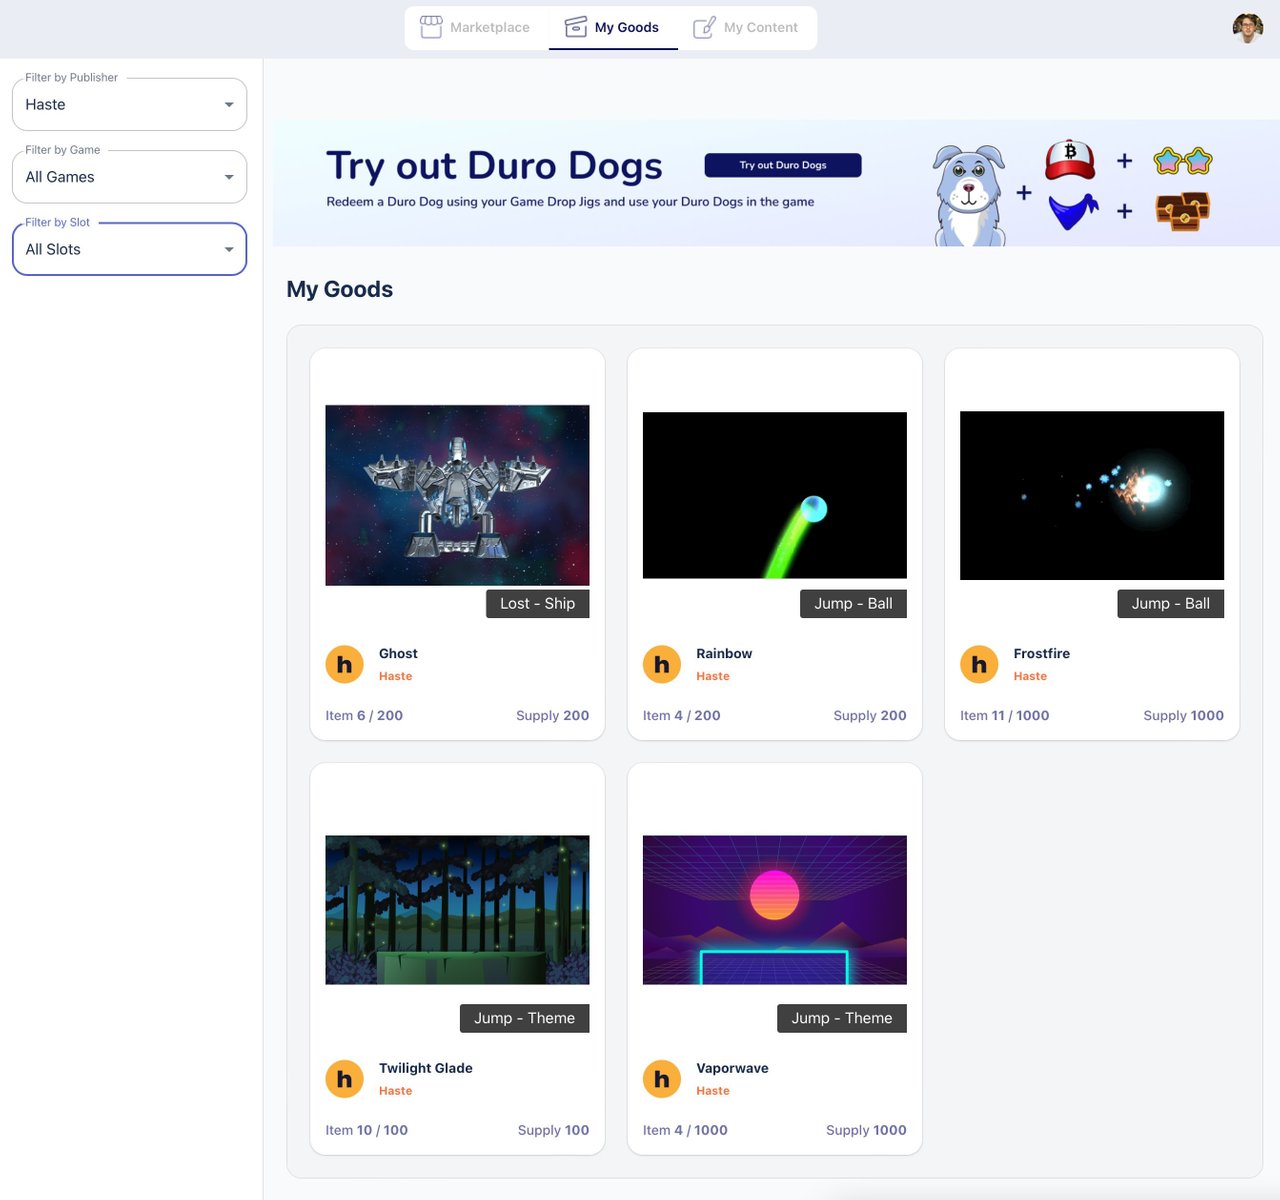1280x1200 pixels.
Task: Click the Rainbow item title
Action: tap(724, 653)
